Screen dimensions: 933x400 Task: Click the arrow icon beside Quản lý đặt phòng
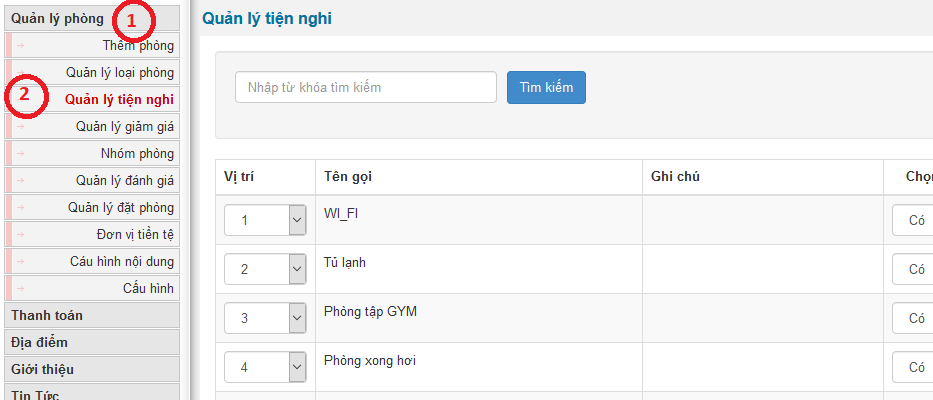pos(20,207)
